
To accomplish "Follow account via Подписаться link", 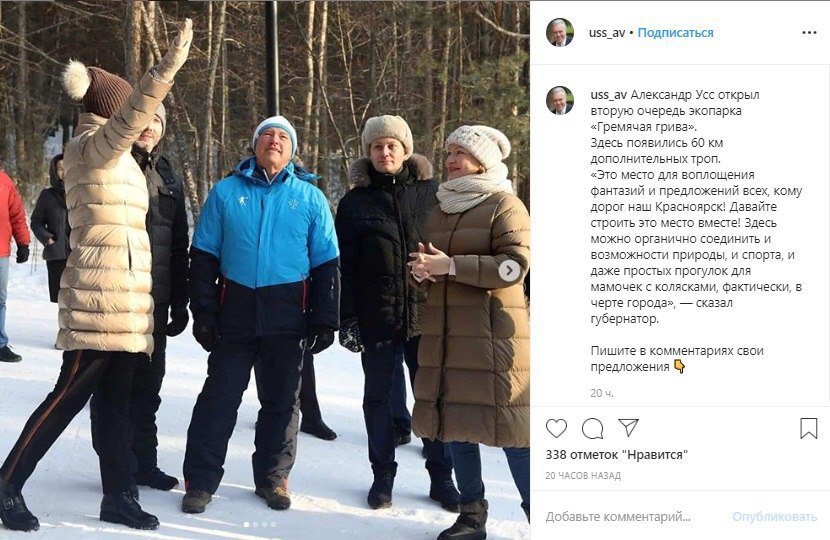I will [675, 33].
